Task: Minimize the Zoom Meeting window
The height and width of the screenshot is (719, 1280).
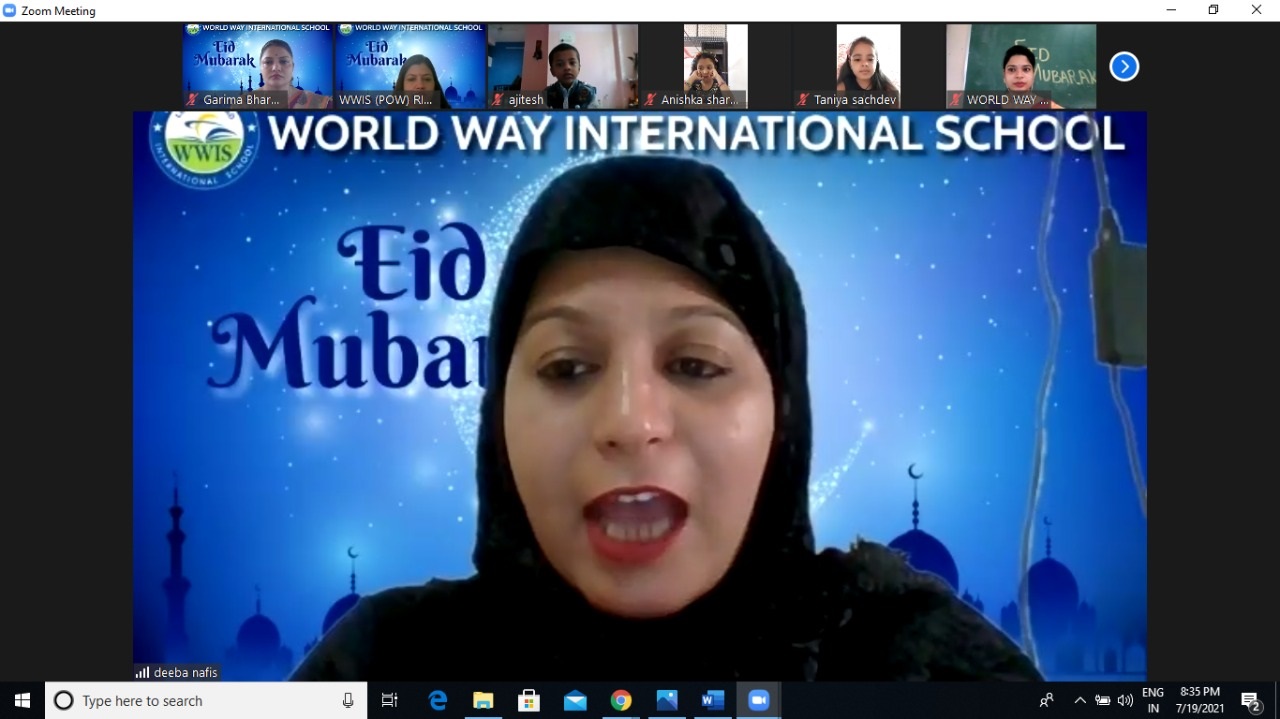Action: (x=1171, y=10)
